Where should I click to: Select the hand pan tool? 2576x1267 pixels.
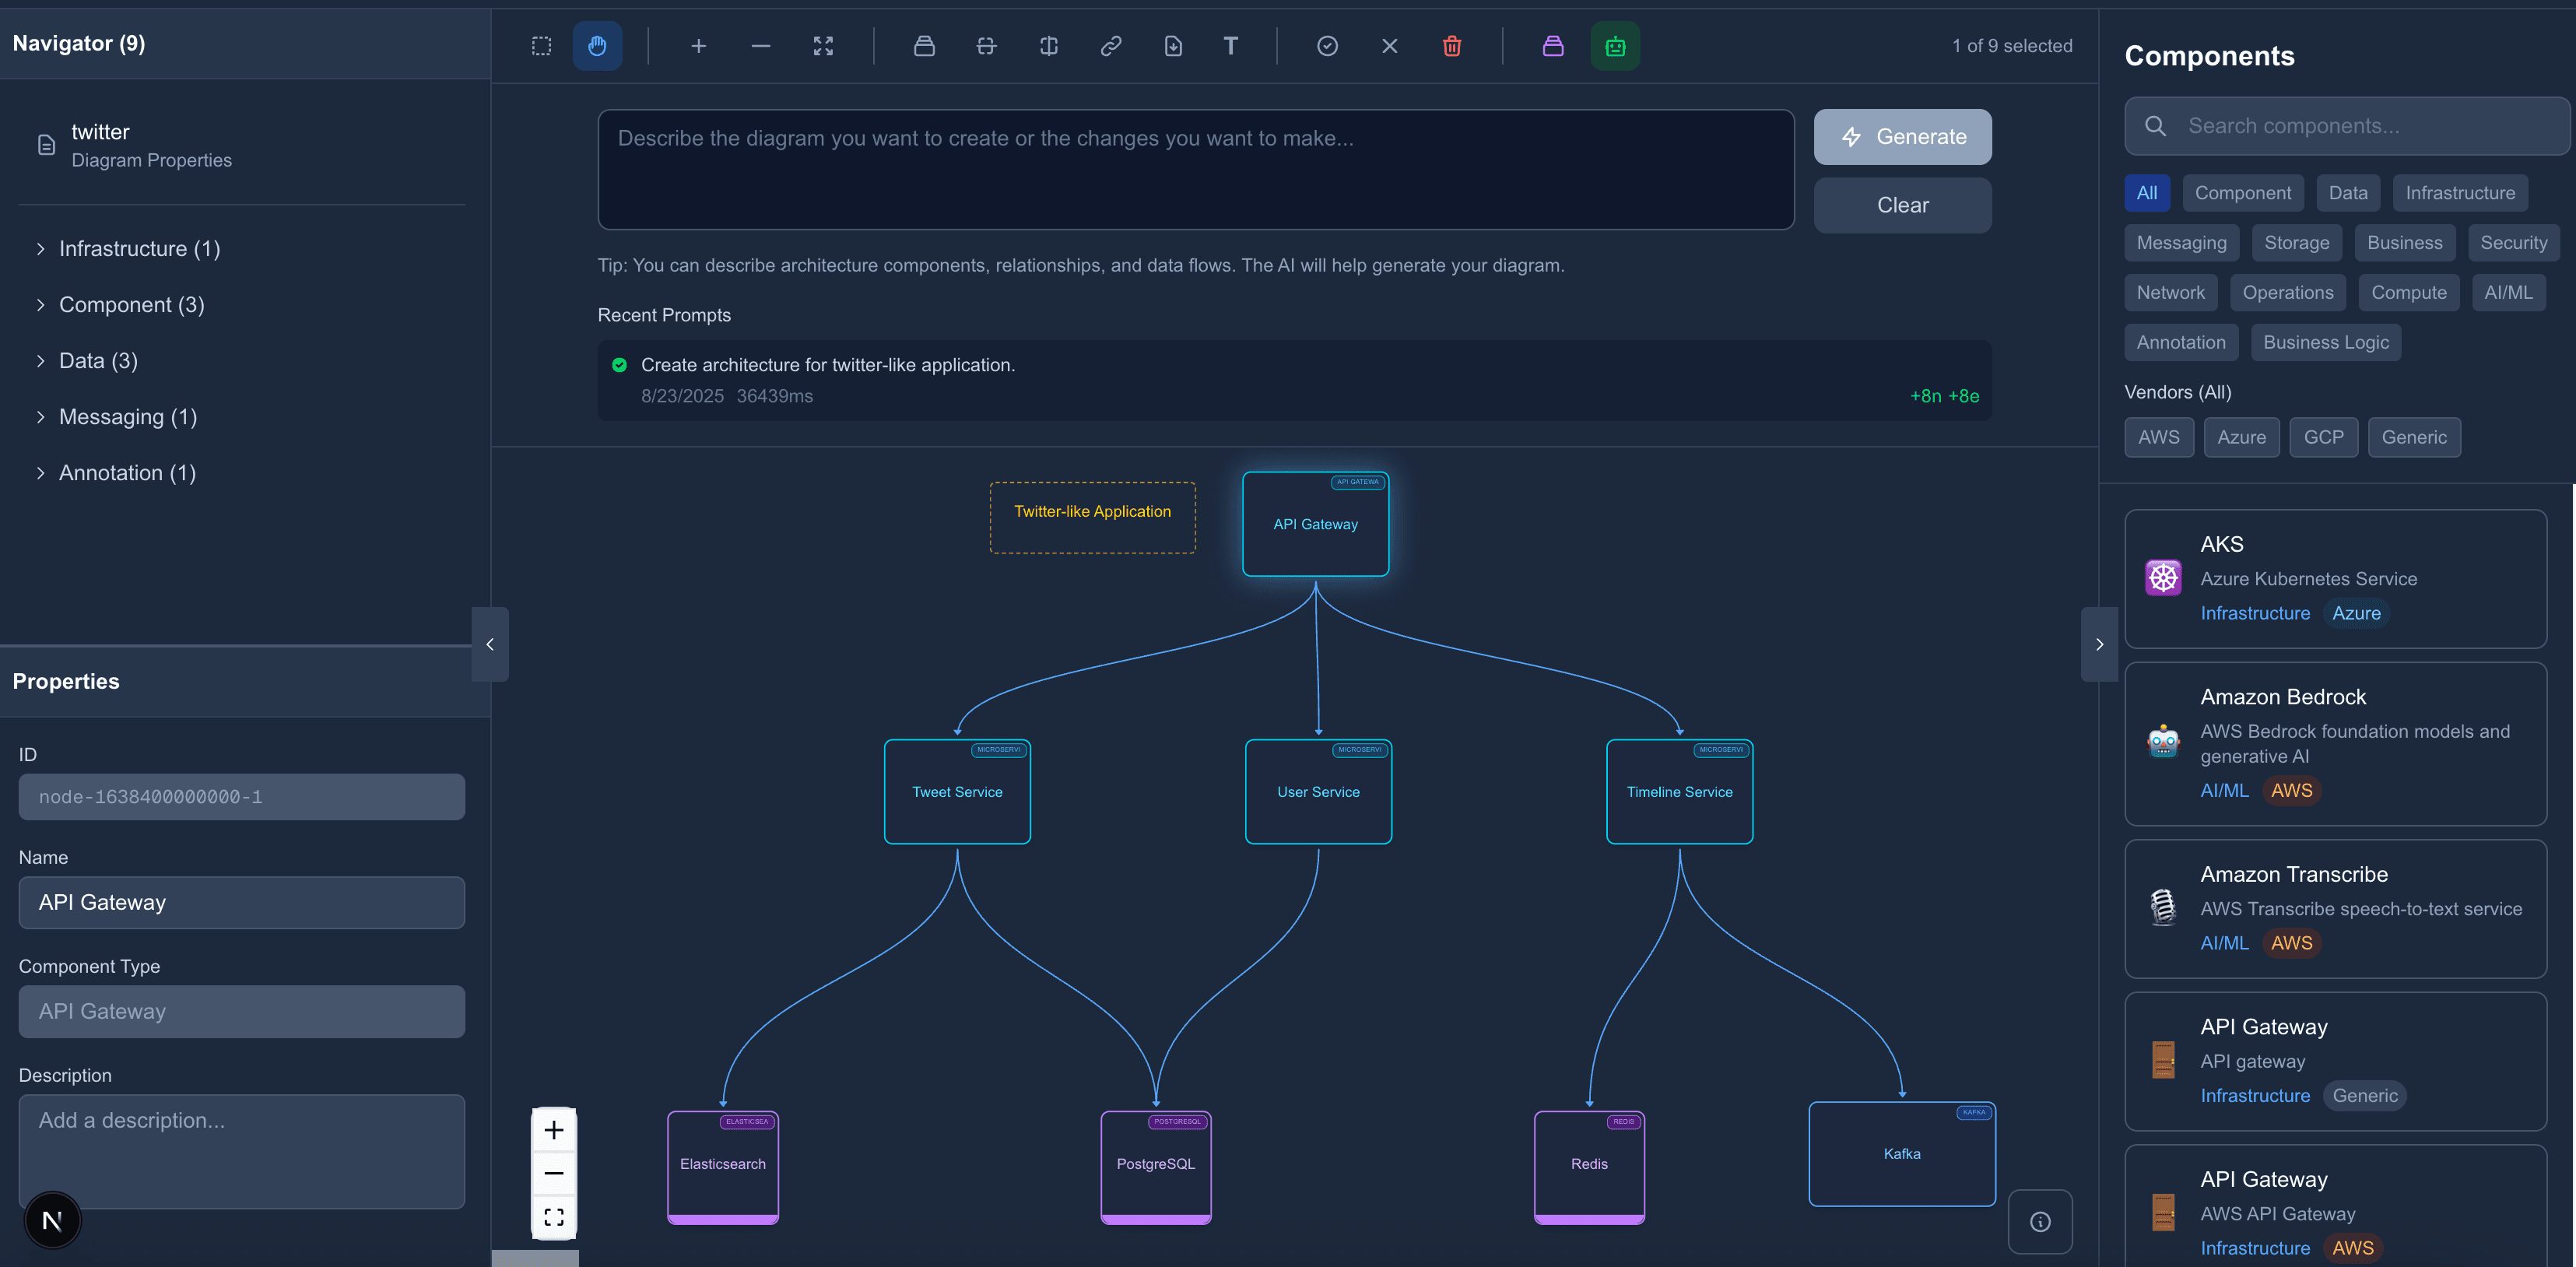click(x=597, y=46)
